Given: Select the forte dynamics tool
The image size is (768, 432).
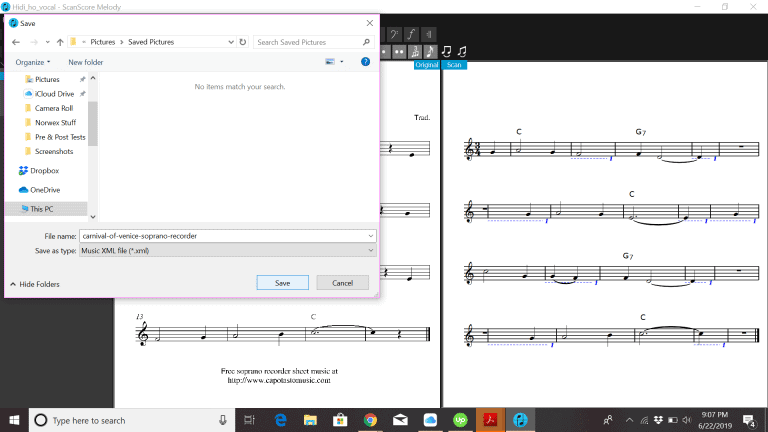Looking at the screenshot, I should click(x=411, y=34).
